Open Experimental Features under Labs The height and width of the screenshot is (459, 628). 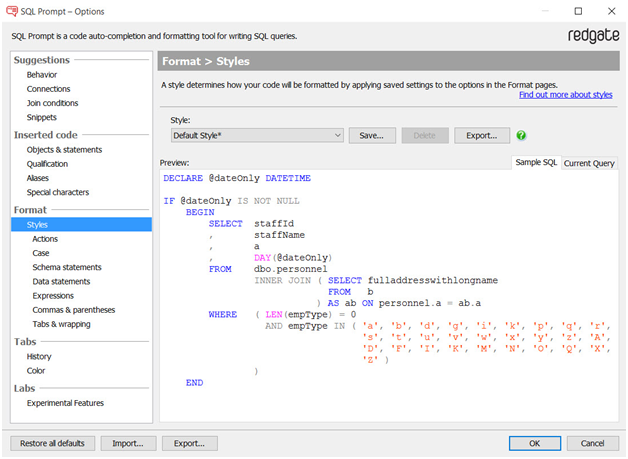(65, 403)
